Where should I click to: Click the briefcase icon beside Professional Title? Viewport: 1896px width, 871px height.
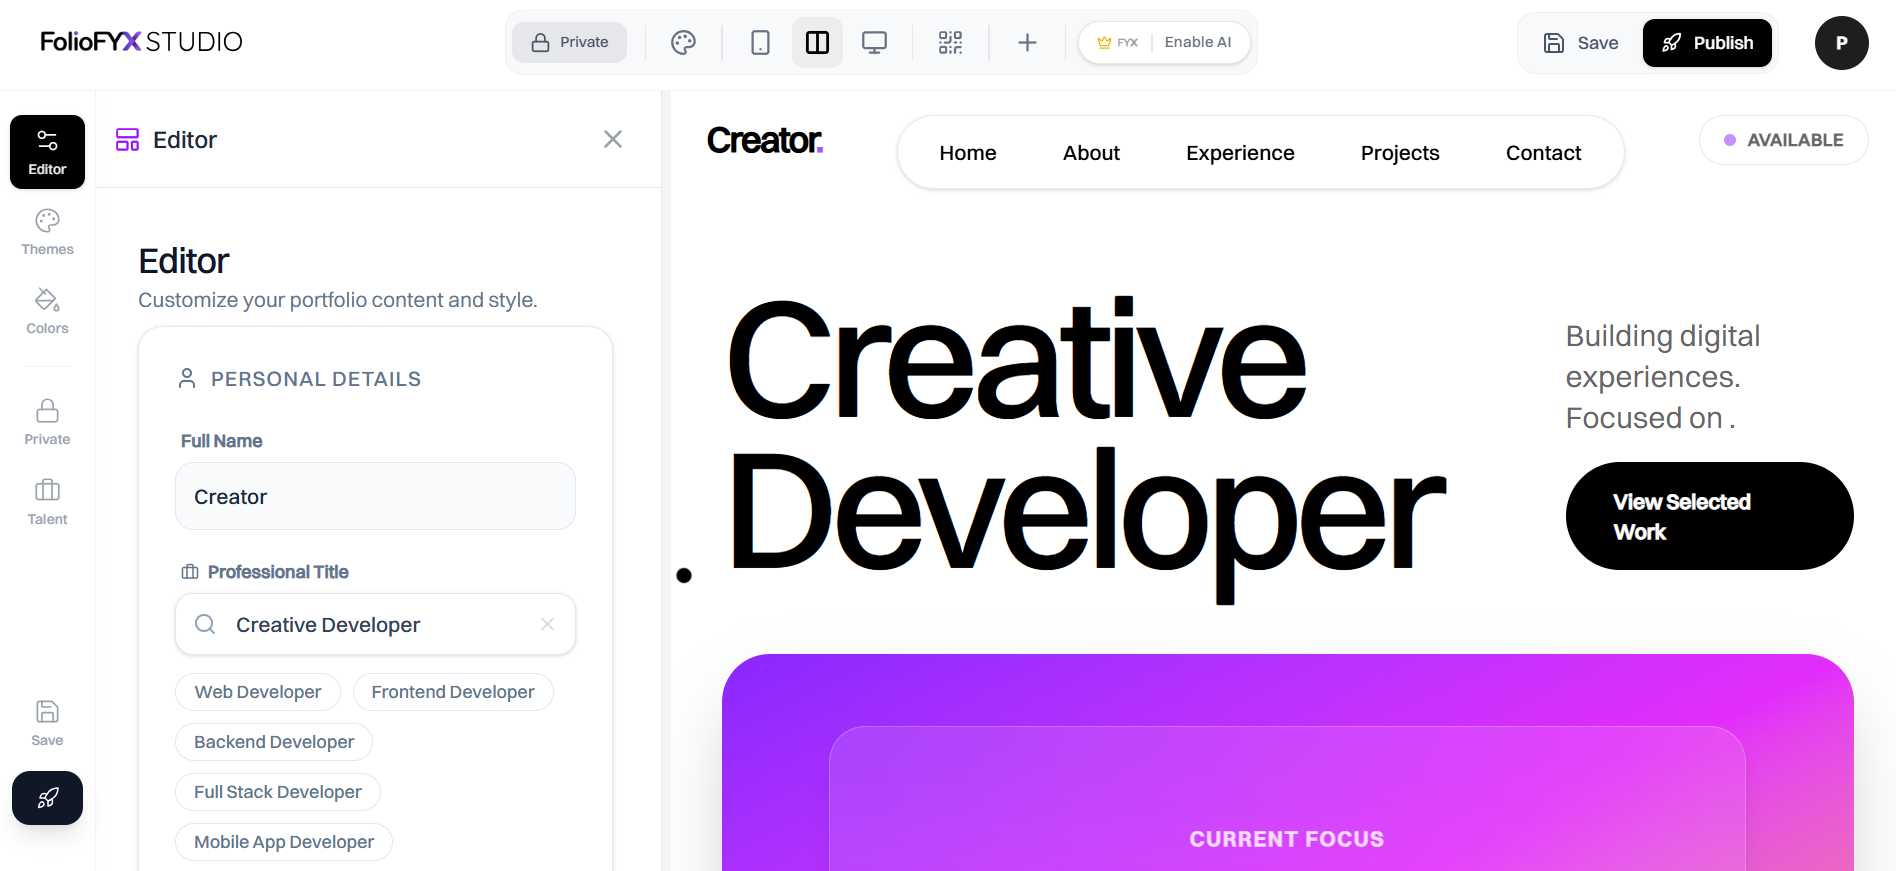pos(190,572)
